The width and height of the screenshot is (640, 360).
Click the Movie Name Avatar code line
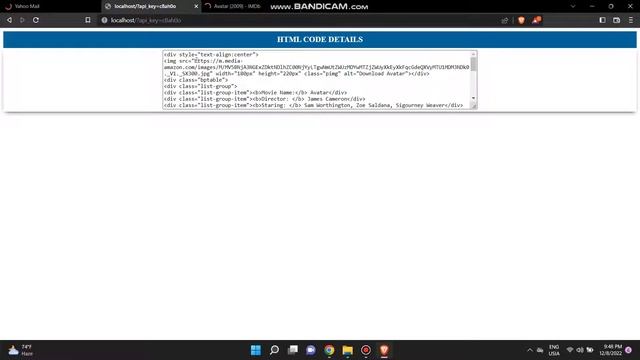point(256,93)
